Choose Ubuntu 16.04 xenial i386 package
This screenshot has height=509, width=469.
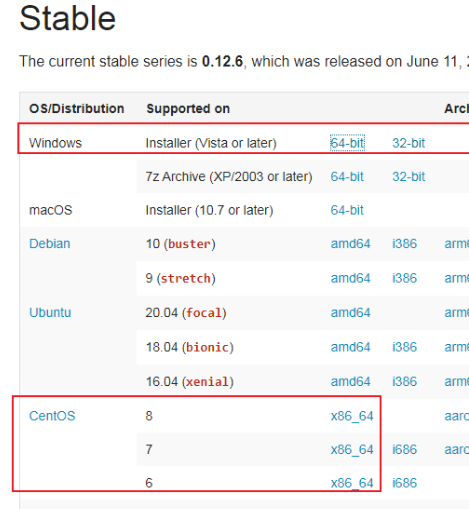[x=404, y=381]
